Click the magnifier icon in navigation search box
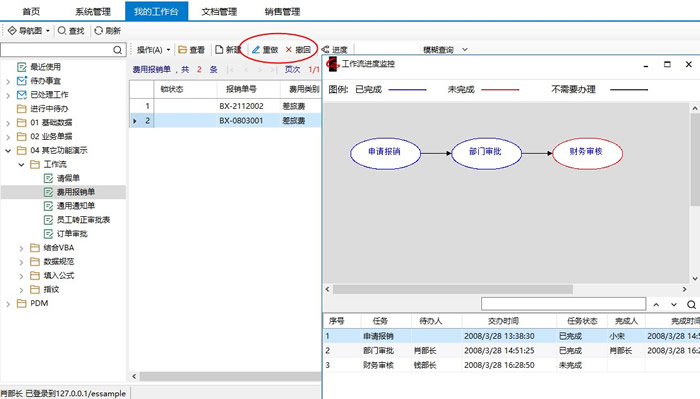Image resolution: width=700 pixels, height=399 pixels. (x=117, y=50)
